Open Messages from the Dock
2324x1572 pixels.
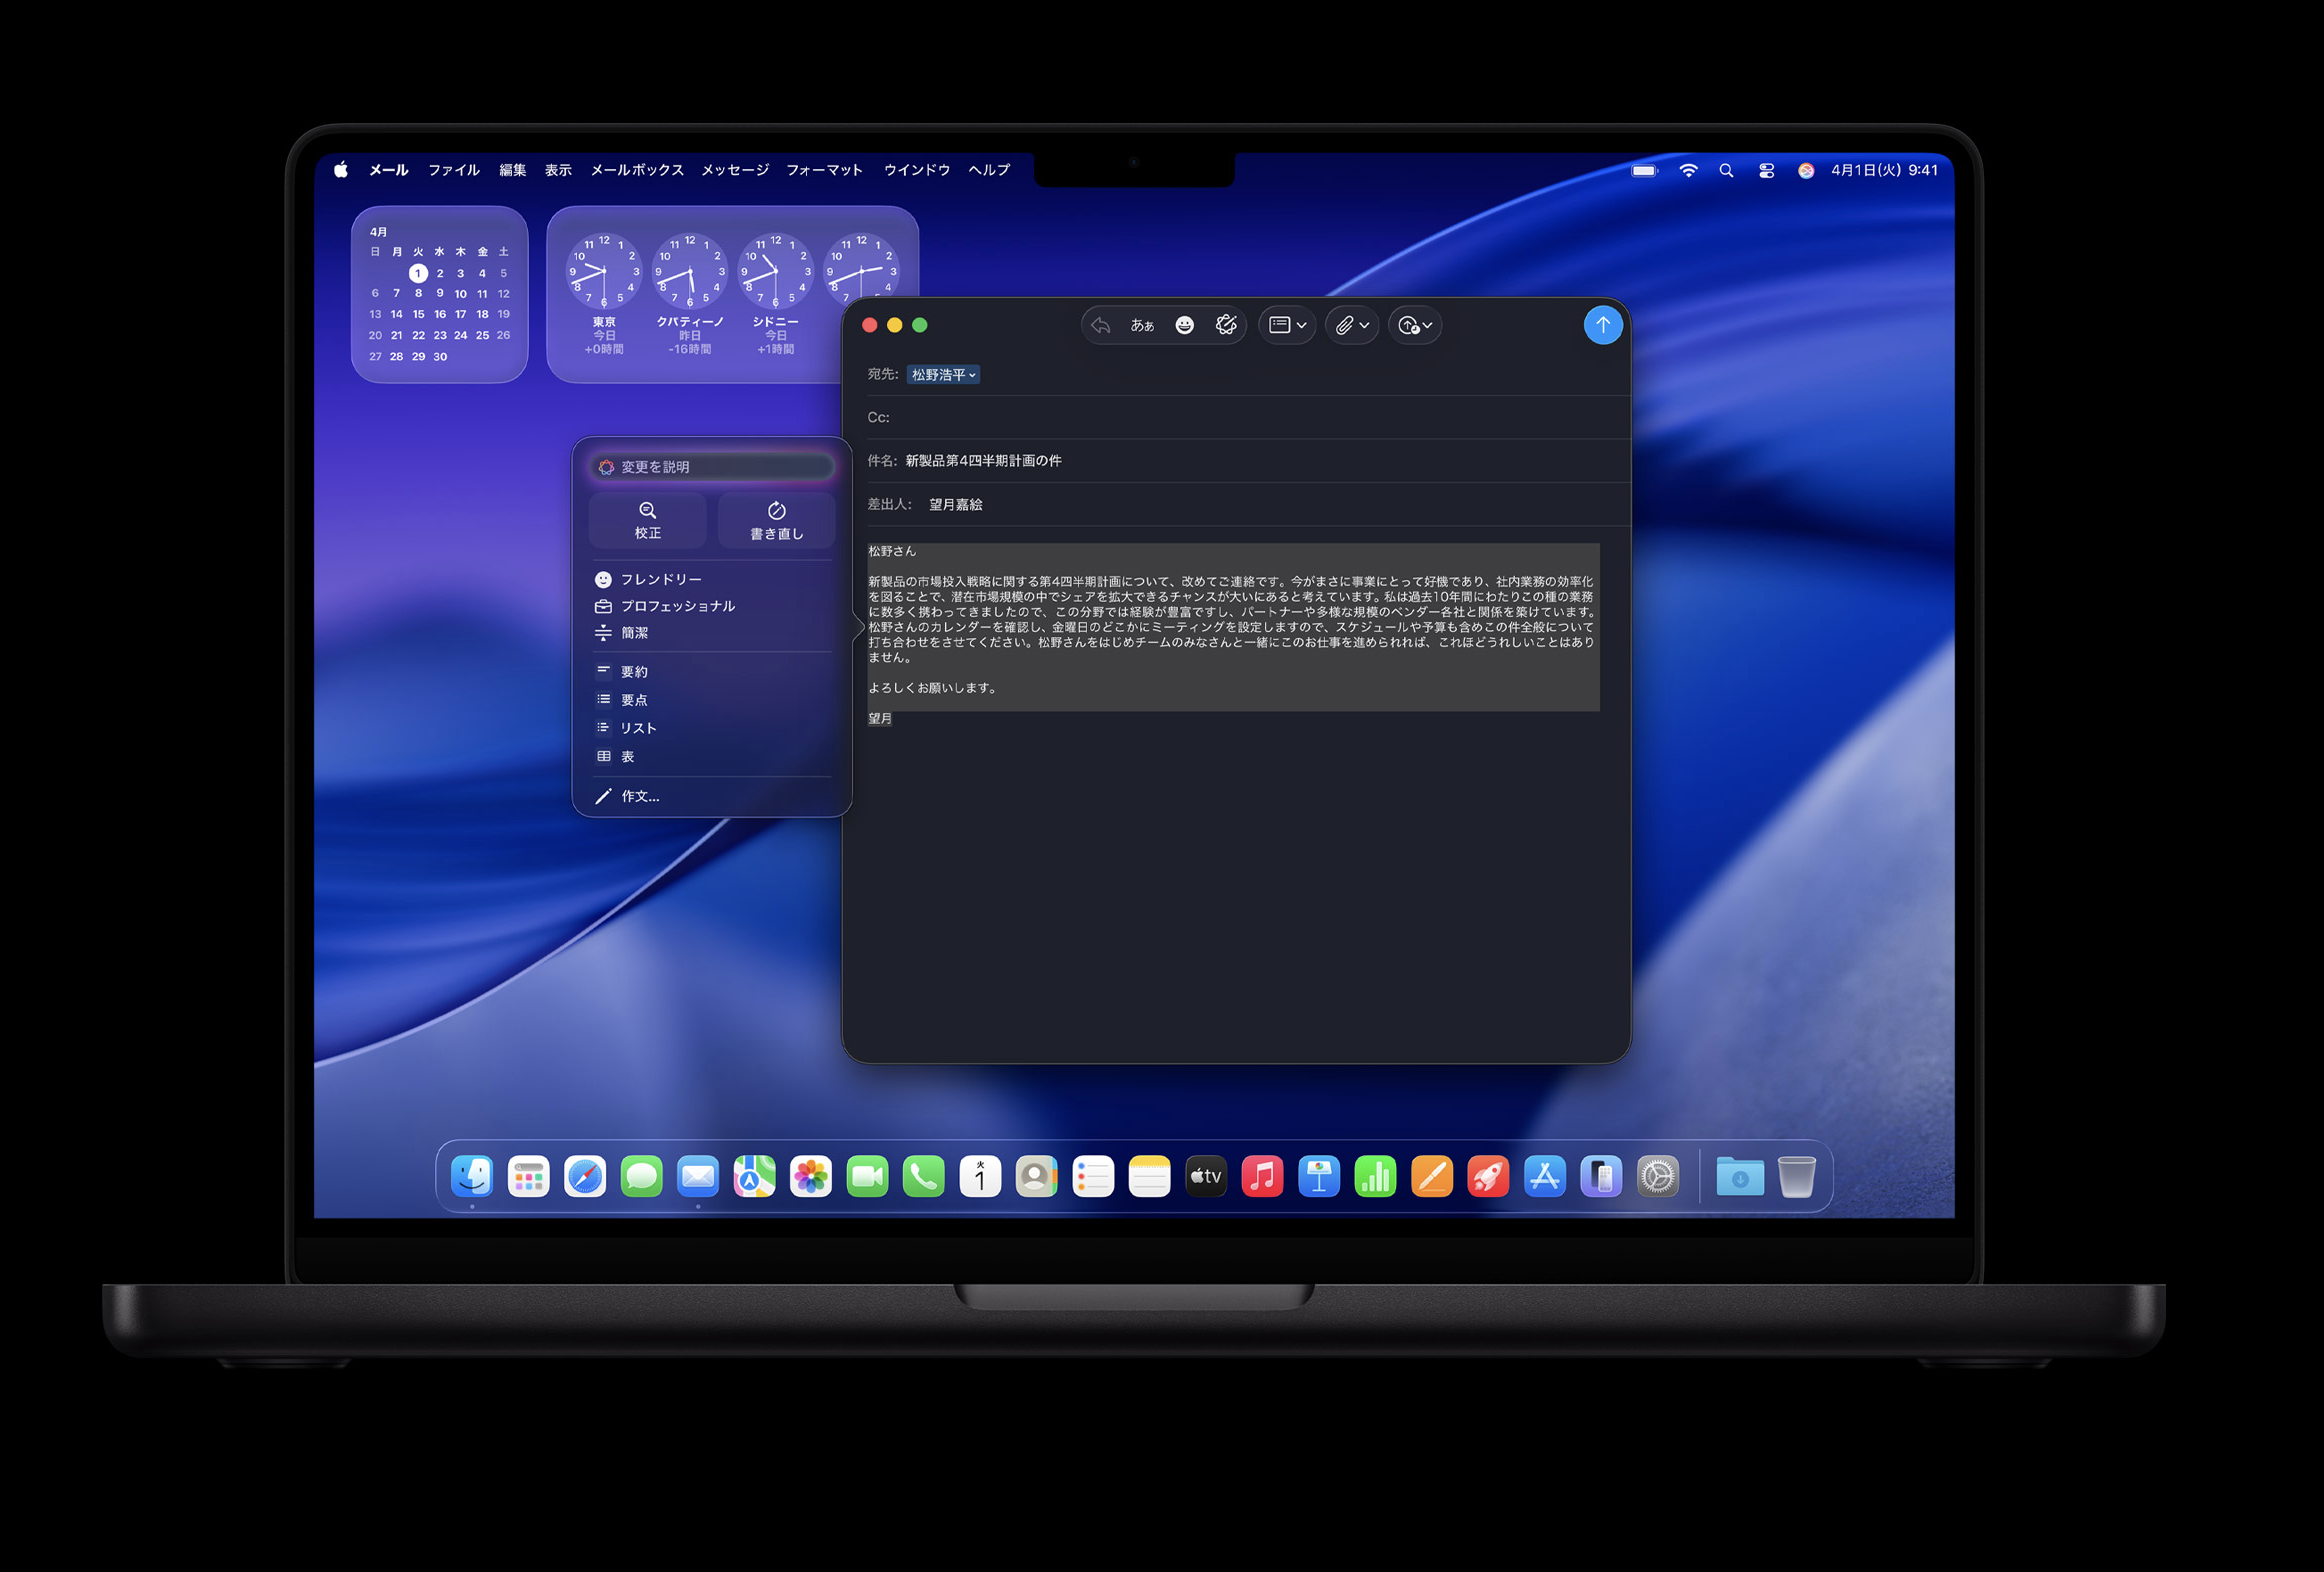[641, 1176]
